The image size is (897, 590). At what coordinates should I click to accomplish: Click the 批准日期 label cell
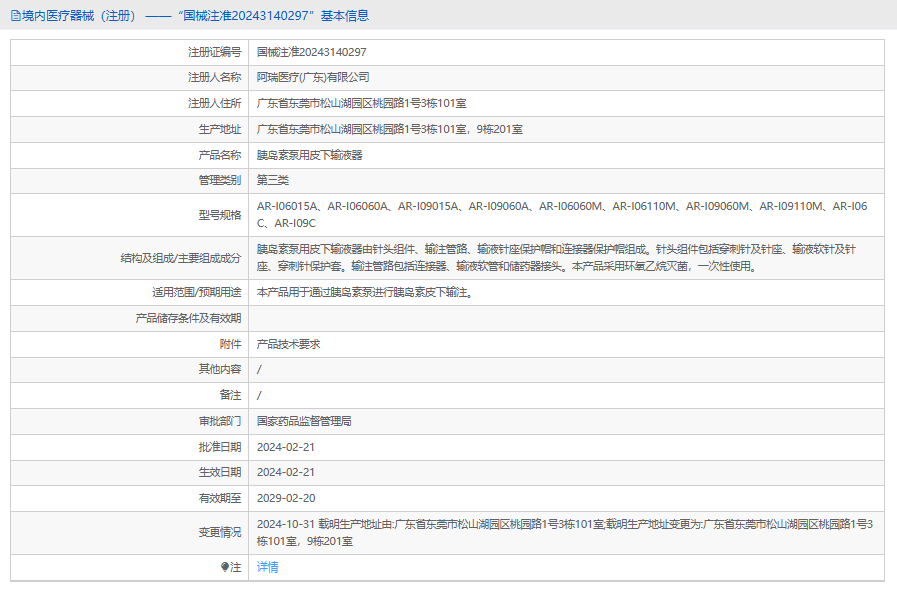[129, 447]
